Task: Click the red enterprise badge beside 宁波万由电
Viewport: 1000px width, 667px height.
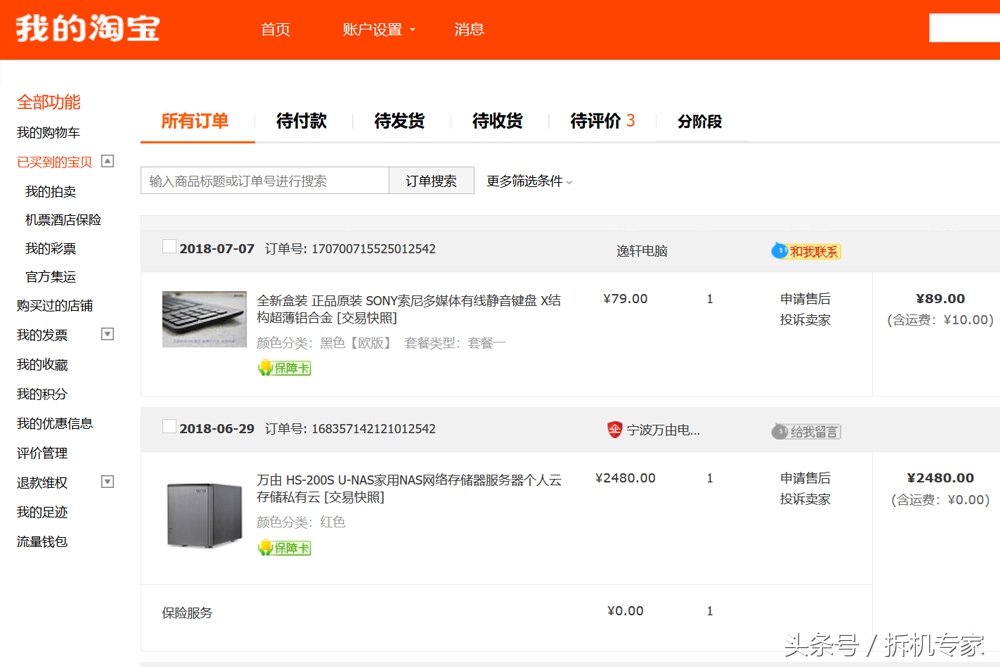Action: 614,430
